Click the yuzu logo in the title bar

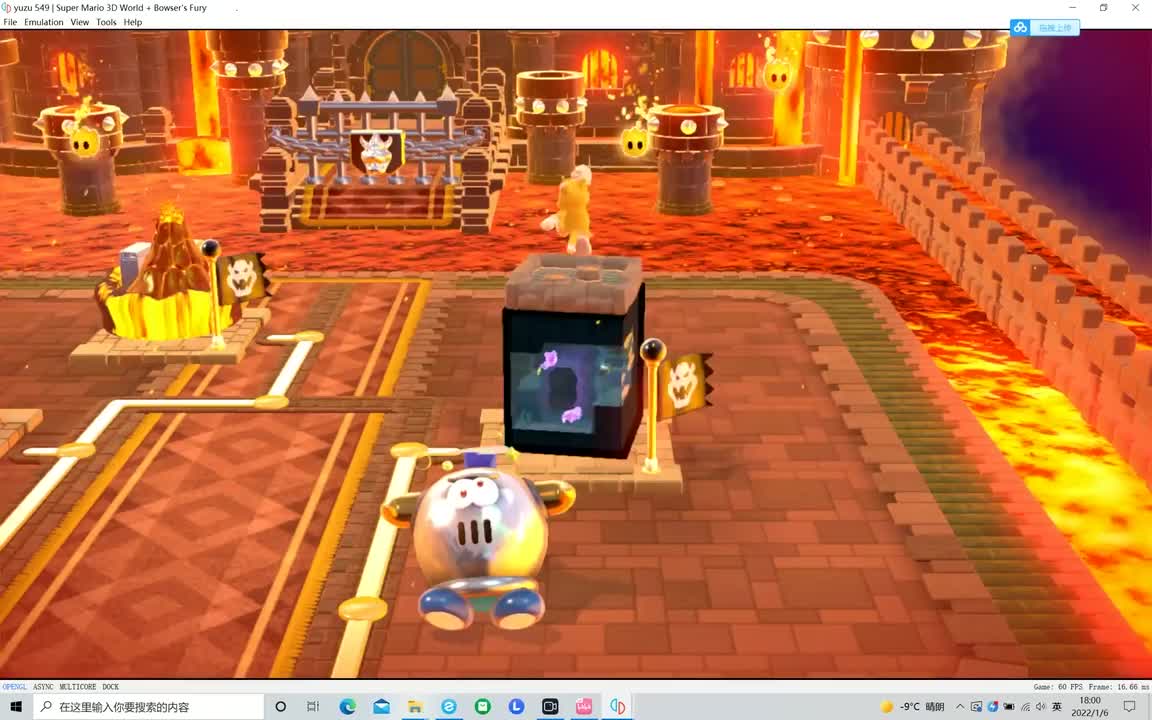(x=6, y=7)
